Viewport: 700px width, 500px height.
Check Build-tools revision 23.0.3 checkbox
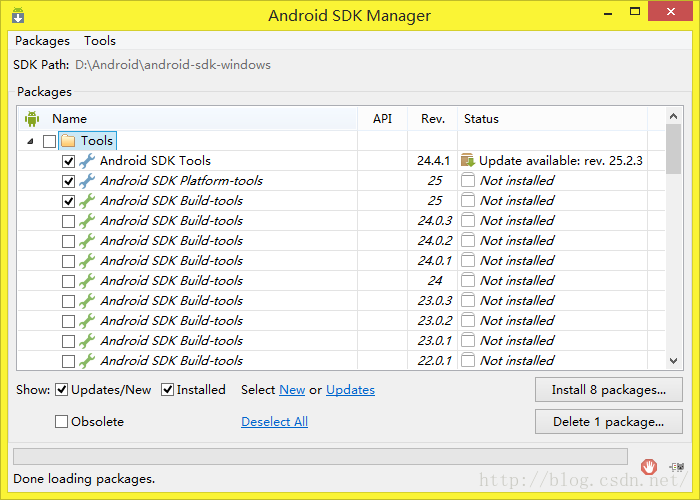pos(68,301)
